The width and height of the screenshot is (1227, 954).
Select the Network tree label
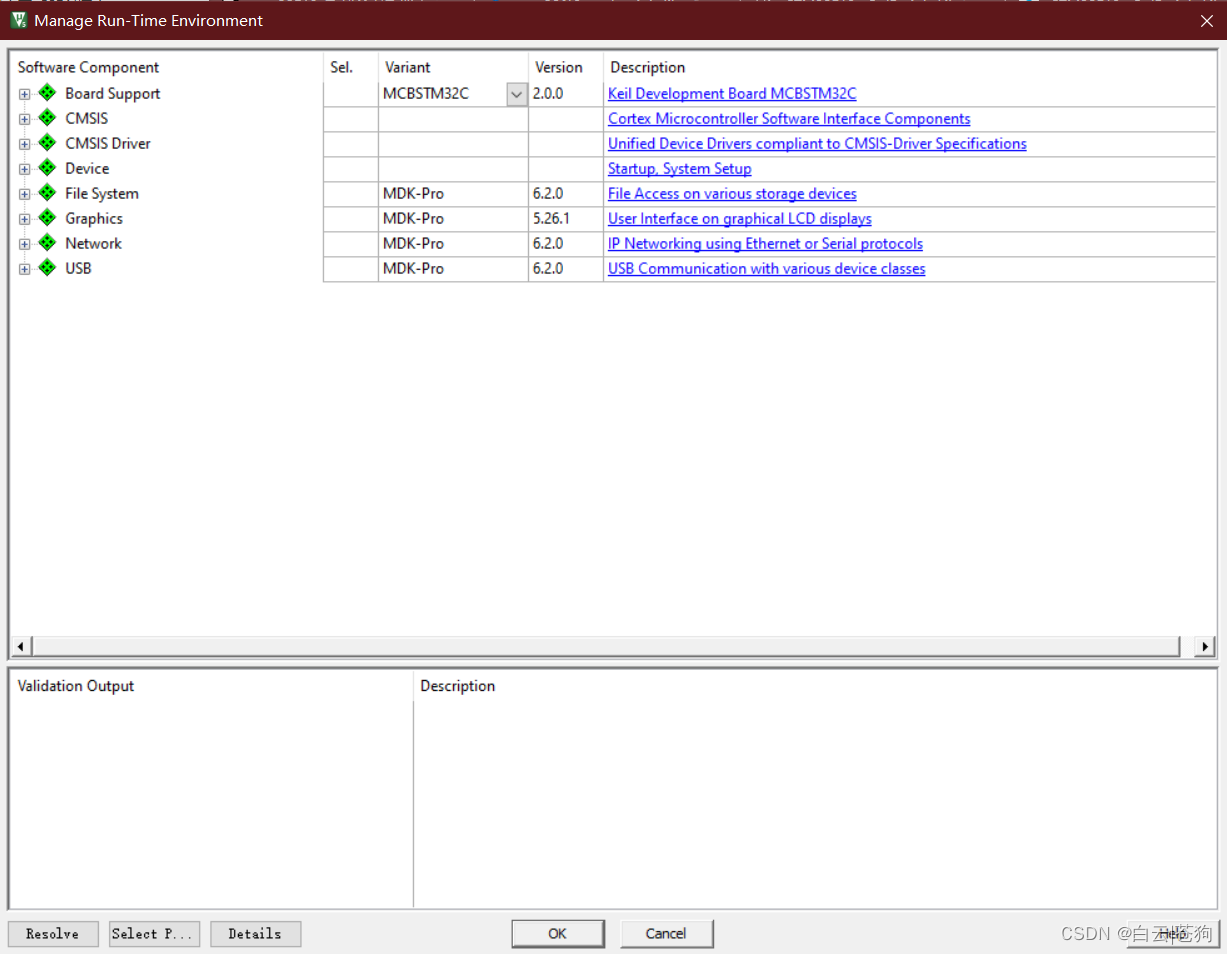coord(93,244)
